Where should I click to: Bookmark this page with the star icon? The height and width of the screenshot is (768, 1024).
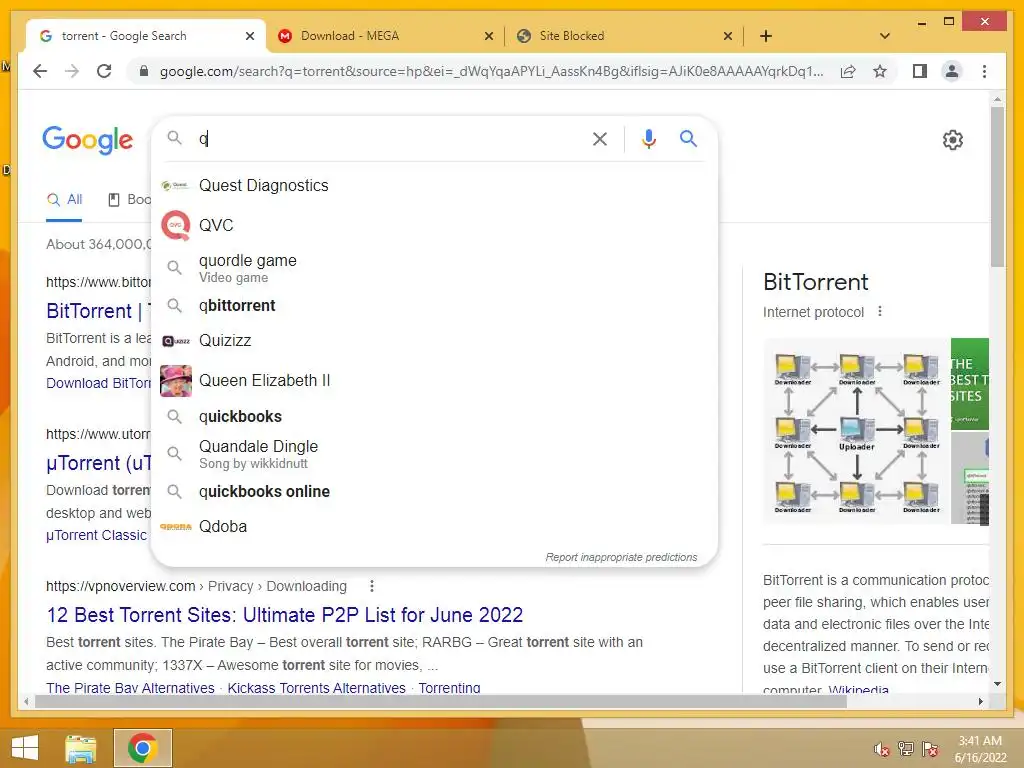[x=880, y=71]
